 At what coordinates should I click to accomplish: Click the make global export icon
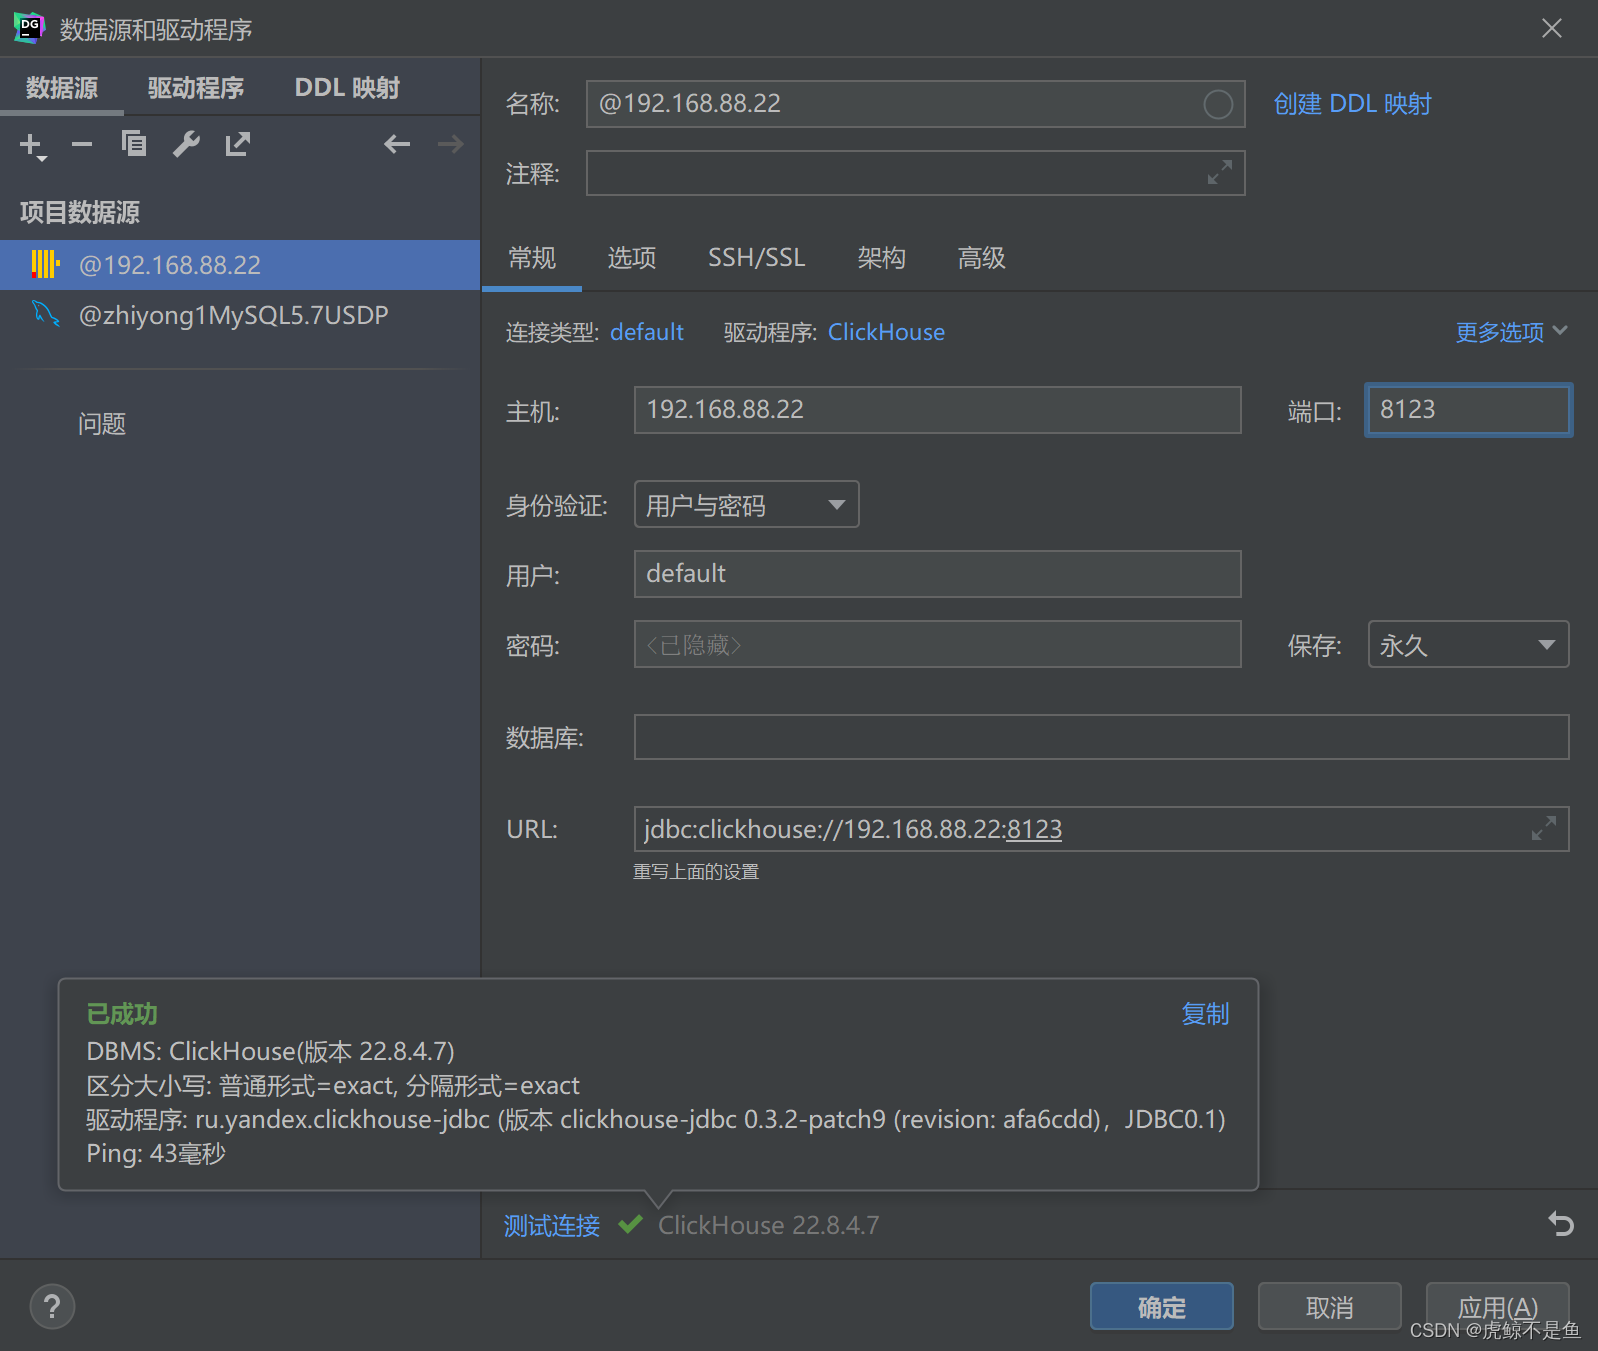238,145
